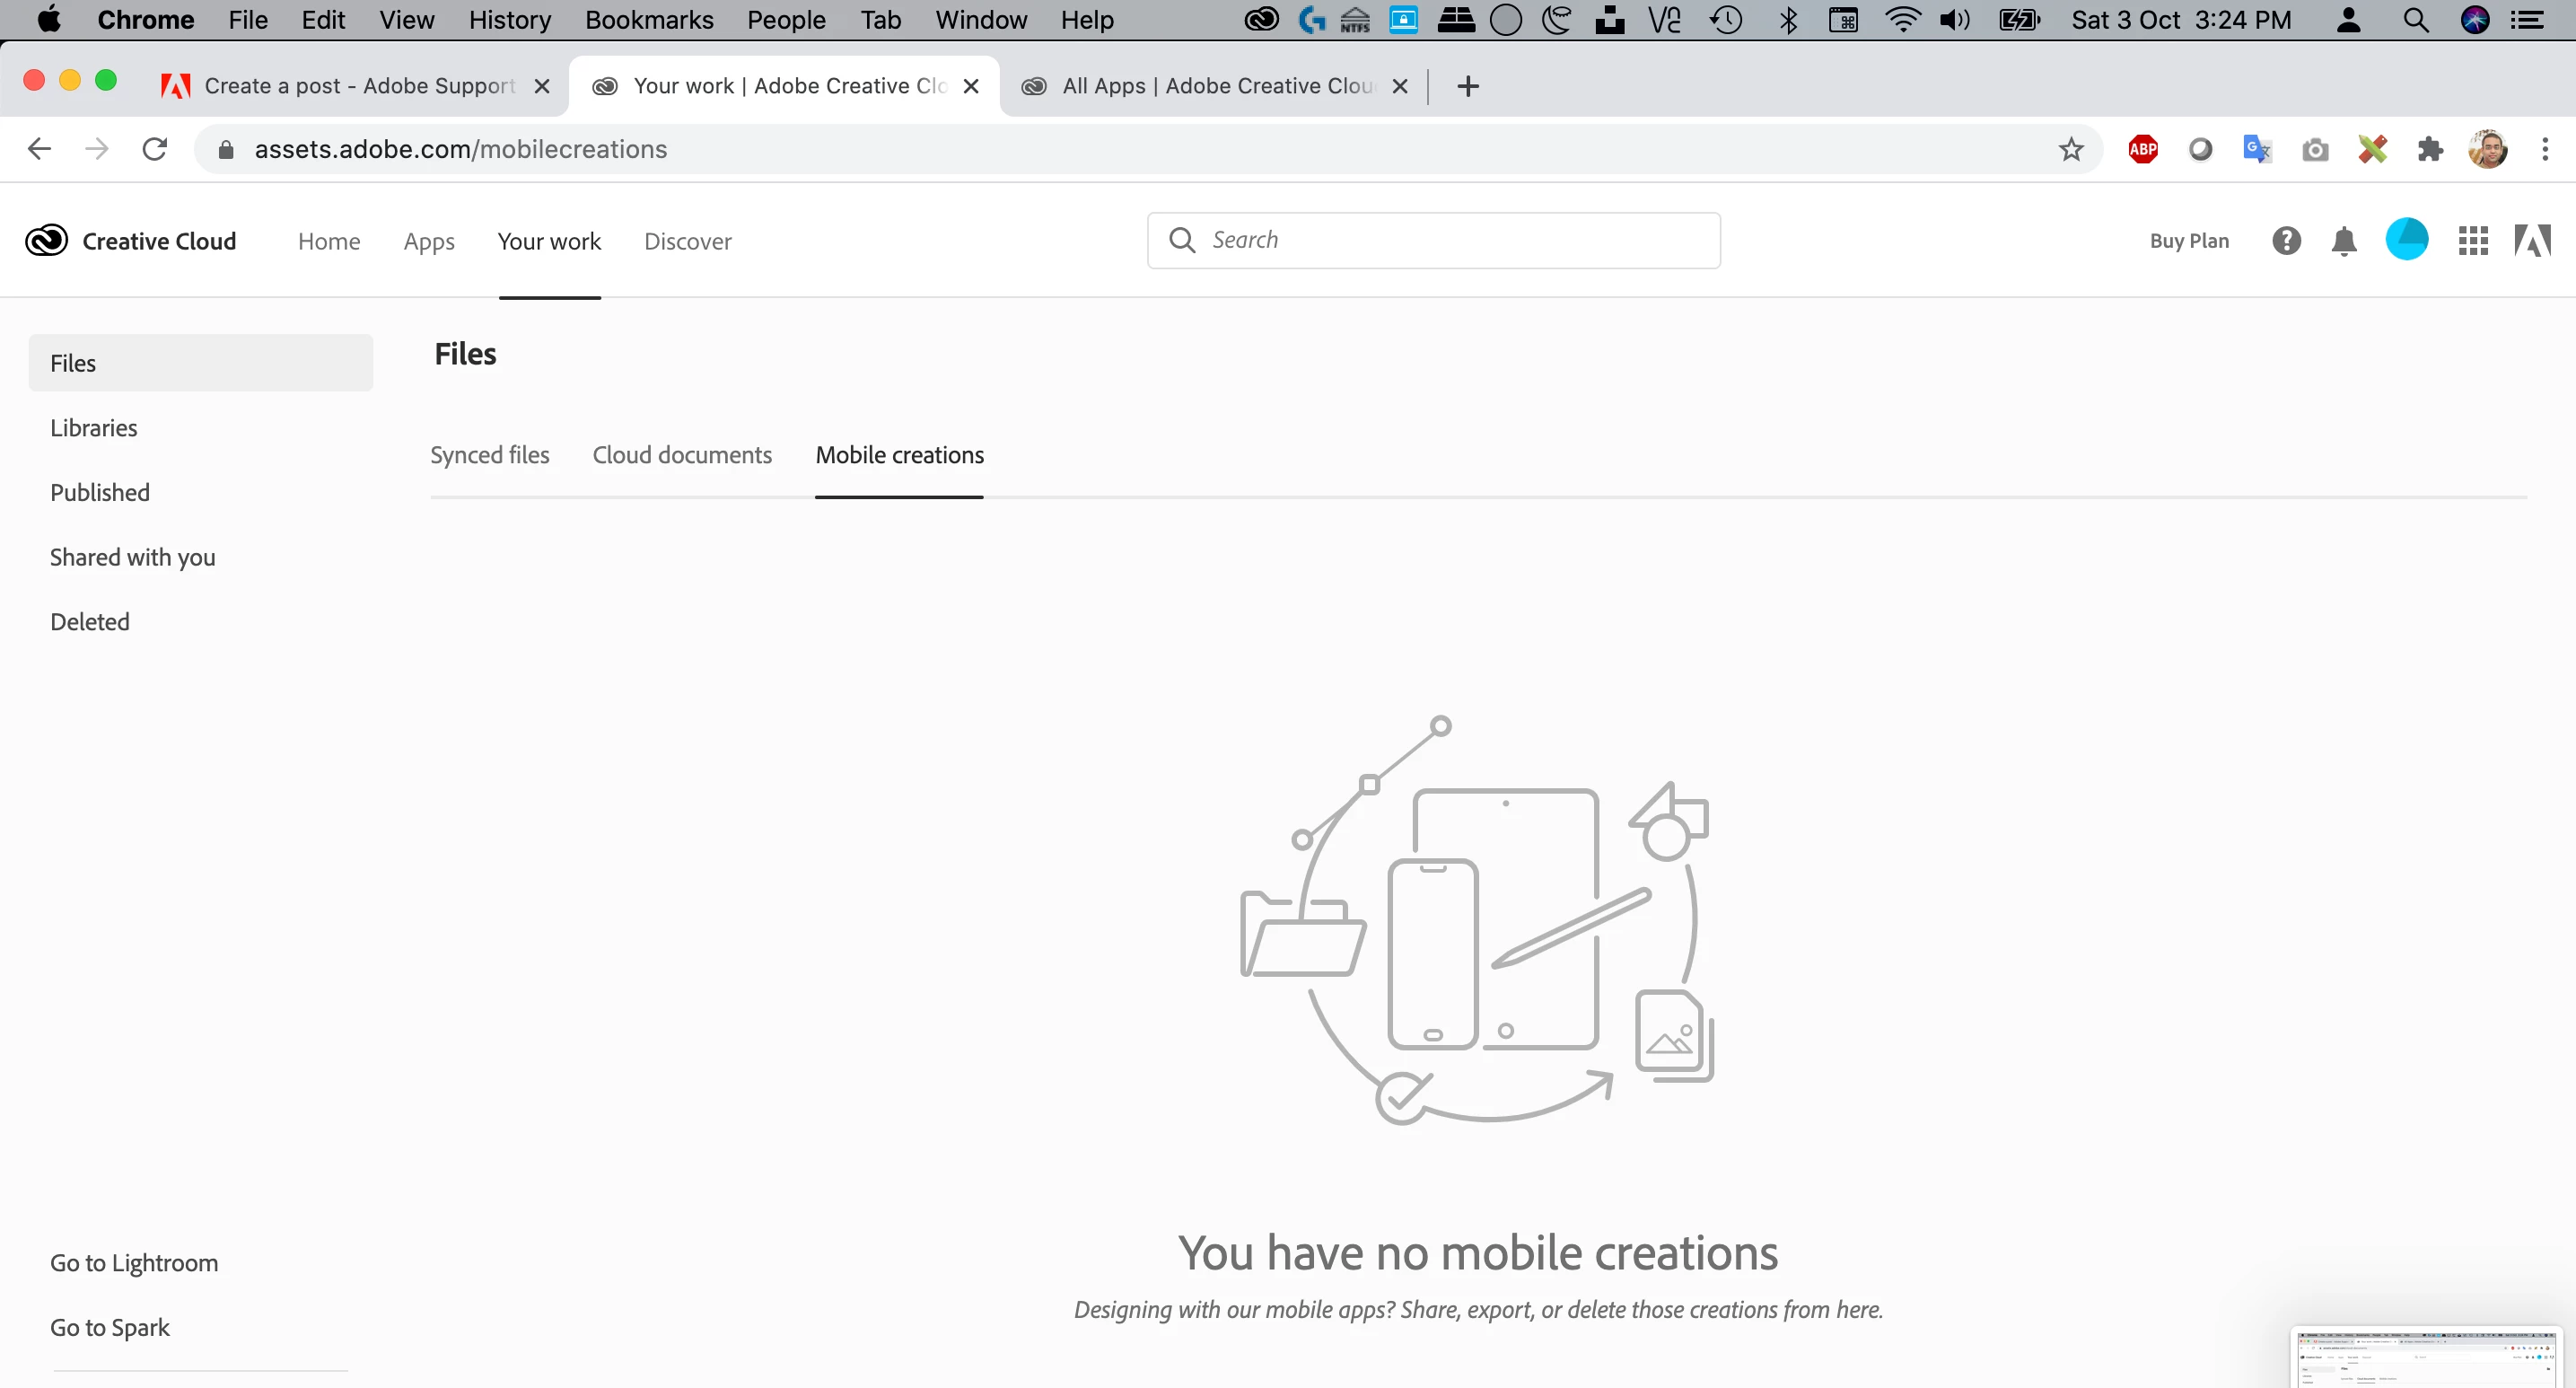Open notifications bell icon

pyautogui.click(x=2343, y=241)
